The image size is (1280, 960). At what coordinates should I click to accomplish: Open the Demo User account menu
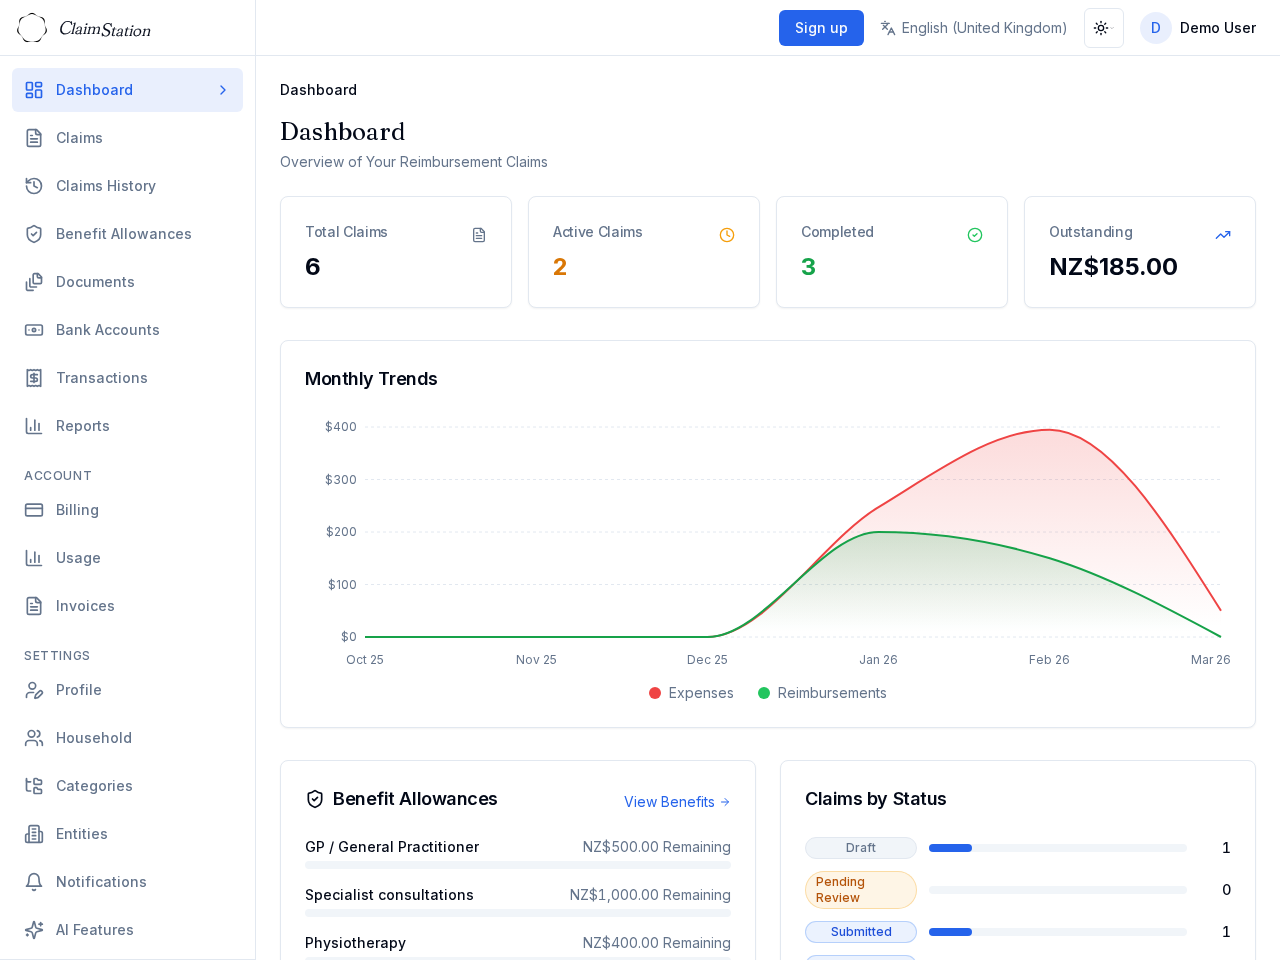pos(1198,28)
